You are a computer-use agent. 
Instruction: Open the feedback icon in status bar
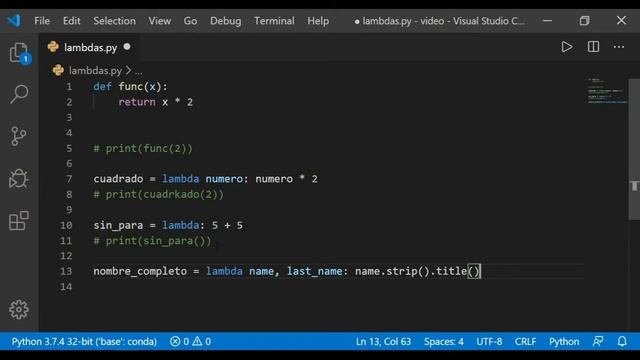(598, 341)
